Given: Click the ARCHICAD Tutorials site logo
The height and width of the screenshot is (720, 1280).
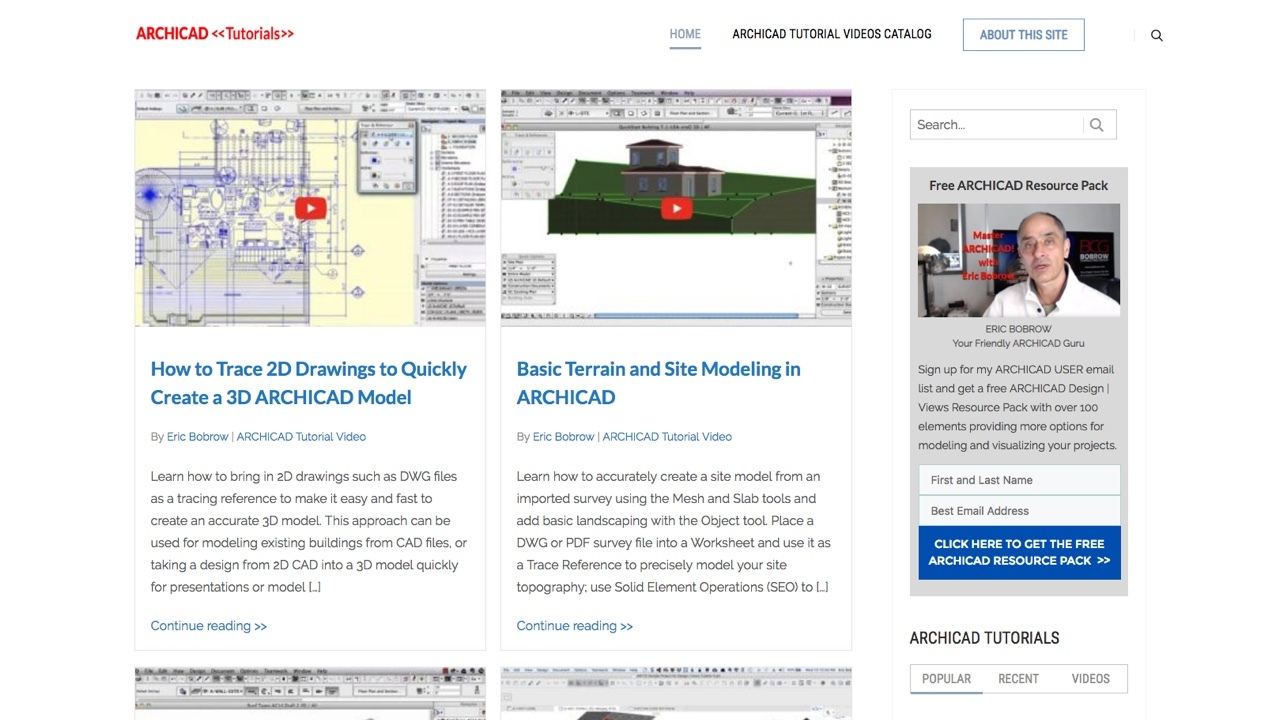Looking at the screenshot, I should pyautogui.click(x=215, y=33).
